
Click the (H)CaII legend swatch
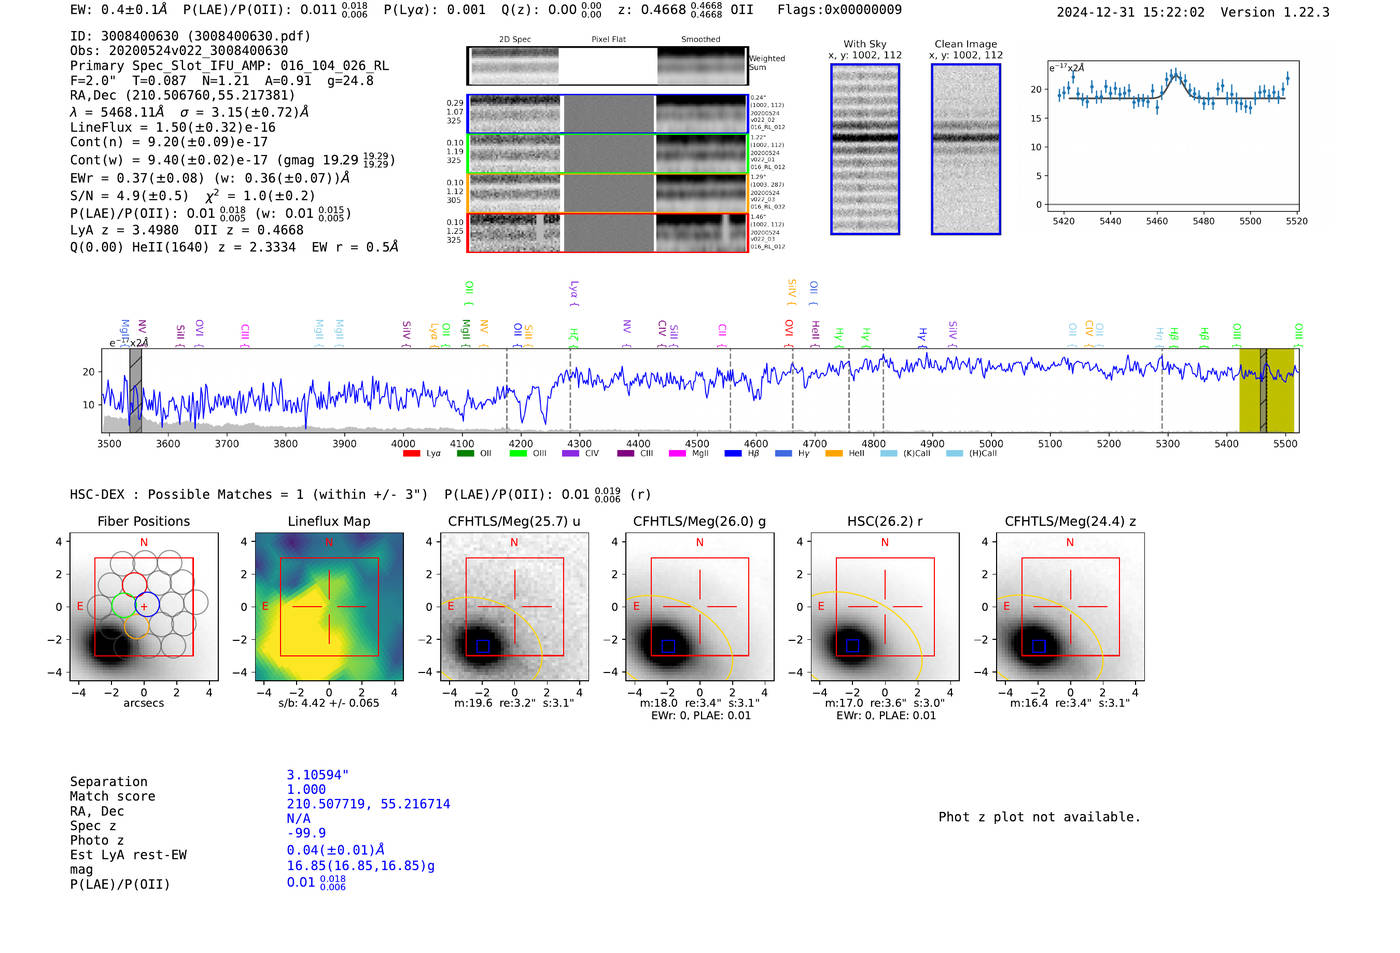click(x=954, y=454)
